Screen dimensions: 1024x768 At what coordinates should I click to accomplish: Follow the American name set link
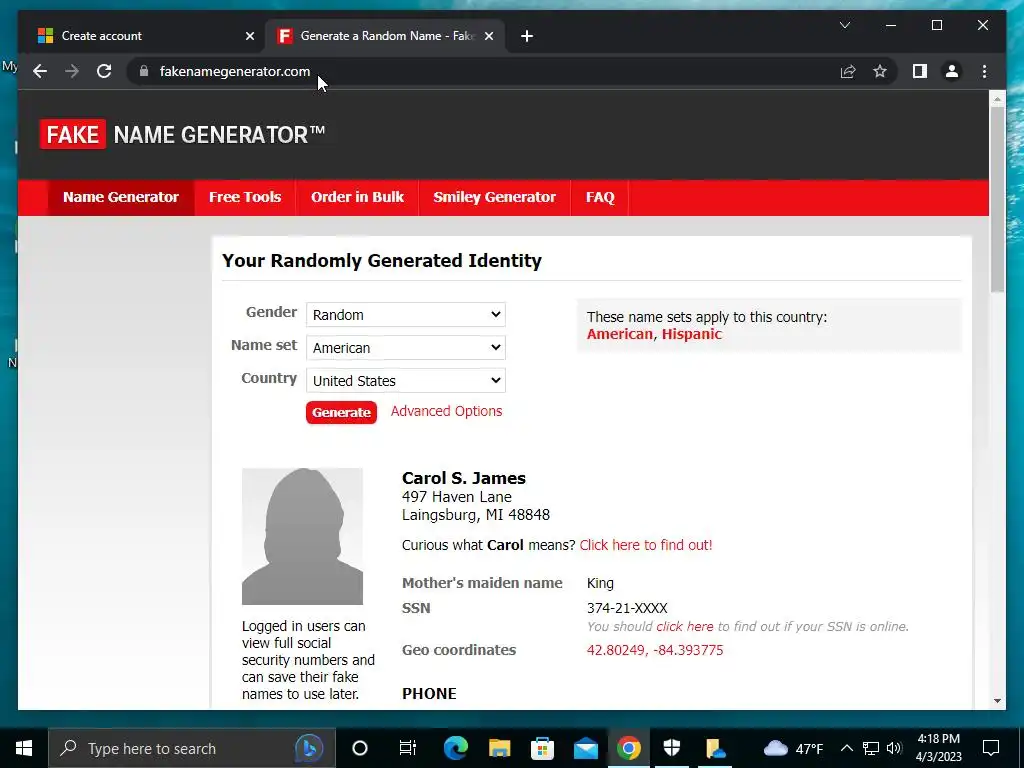click(620, 334)
